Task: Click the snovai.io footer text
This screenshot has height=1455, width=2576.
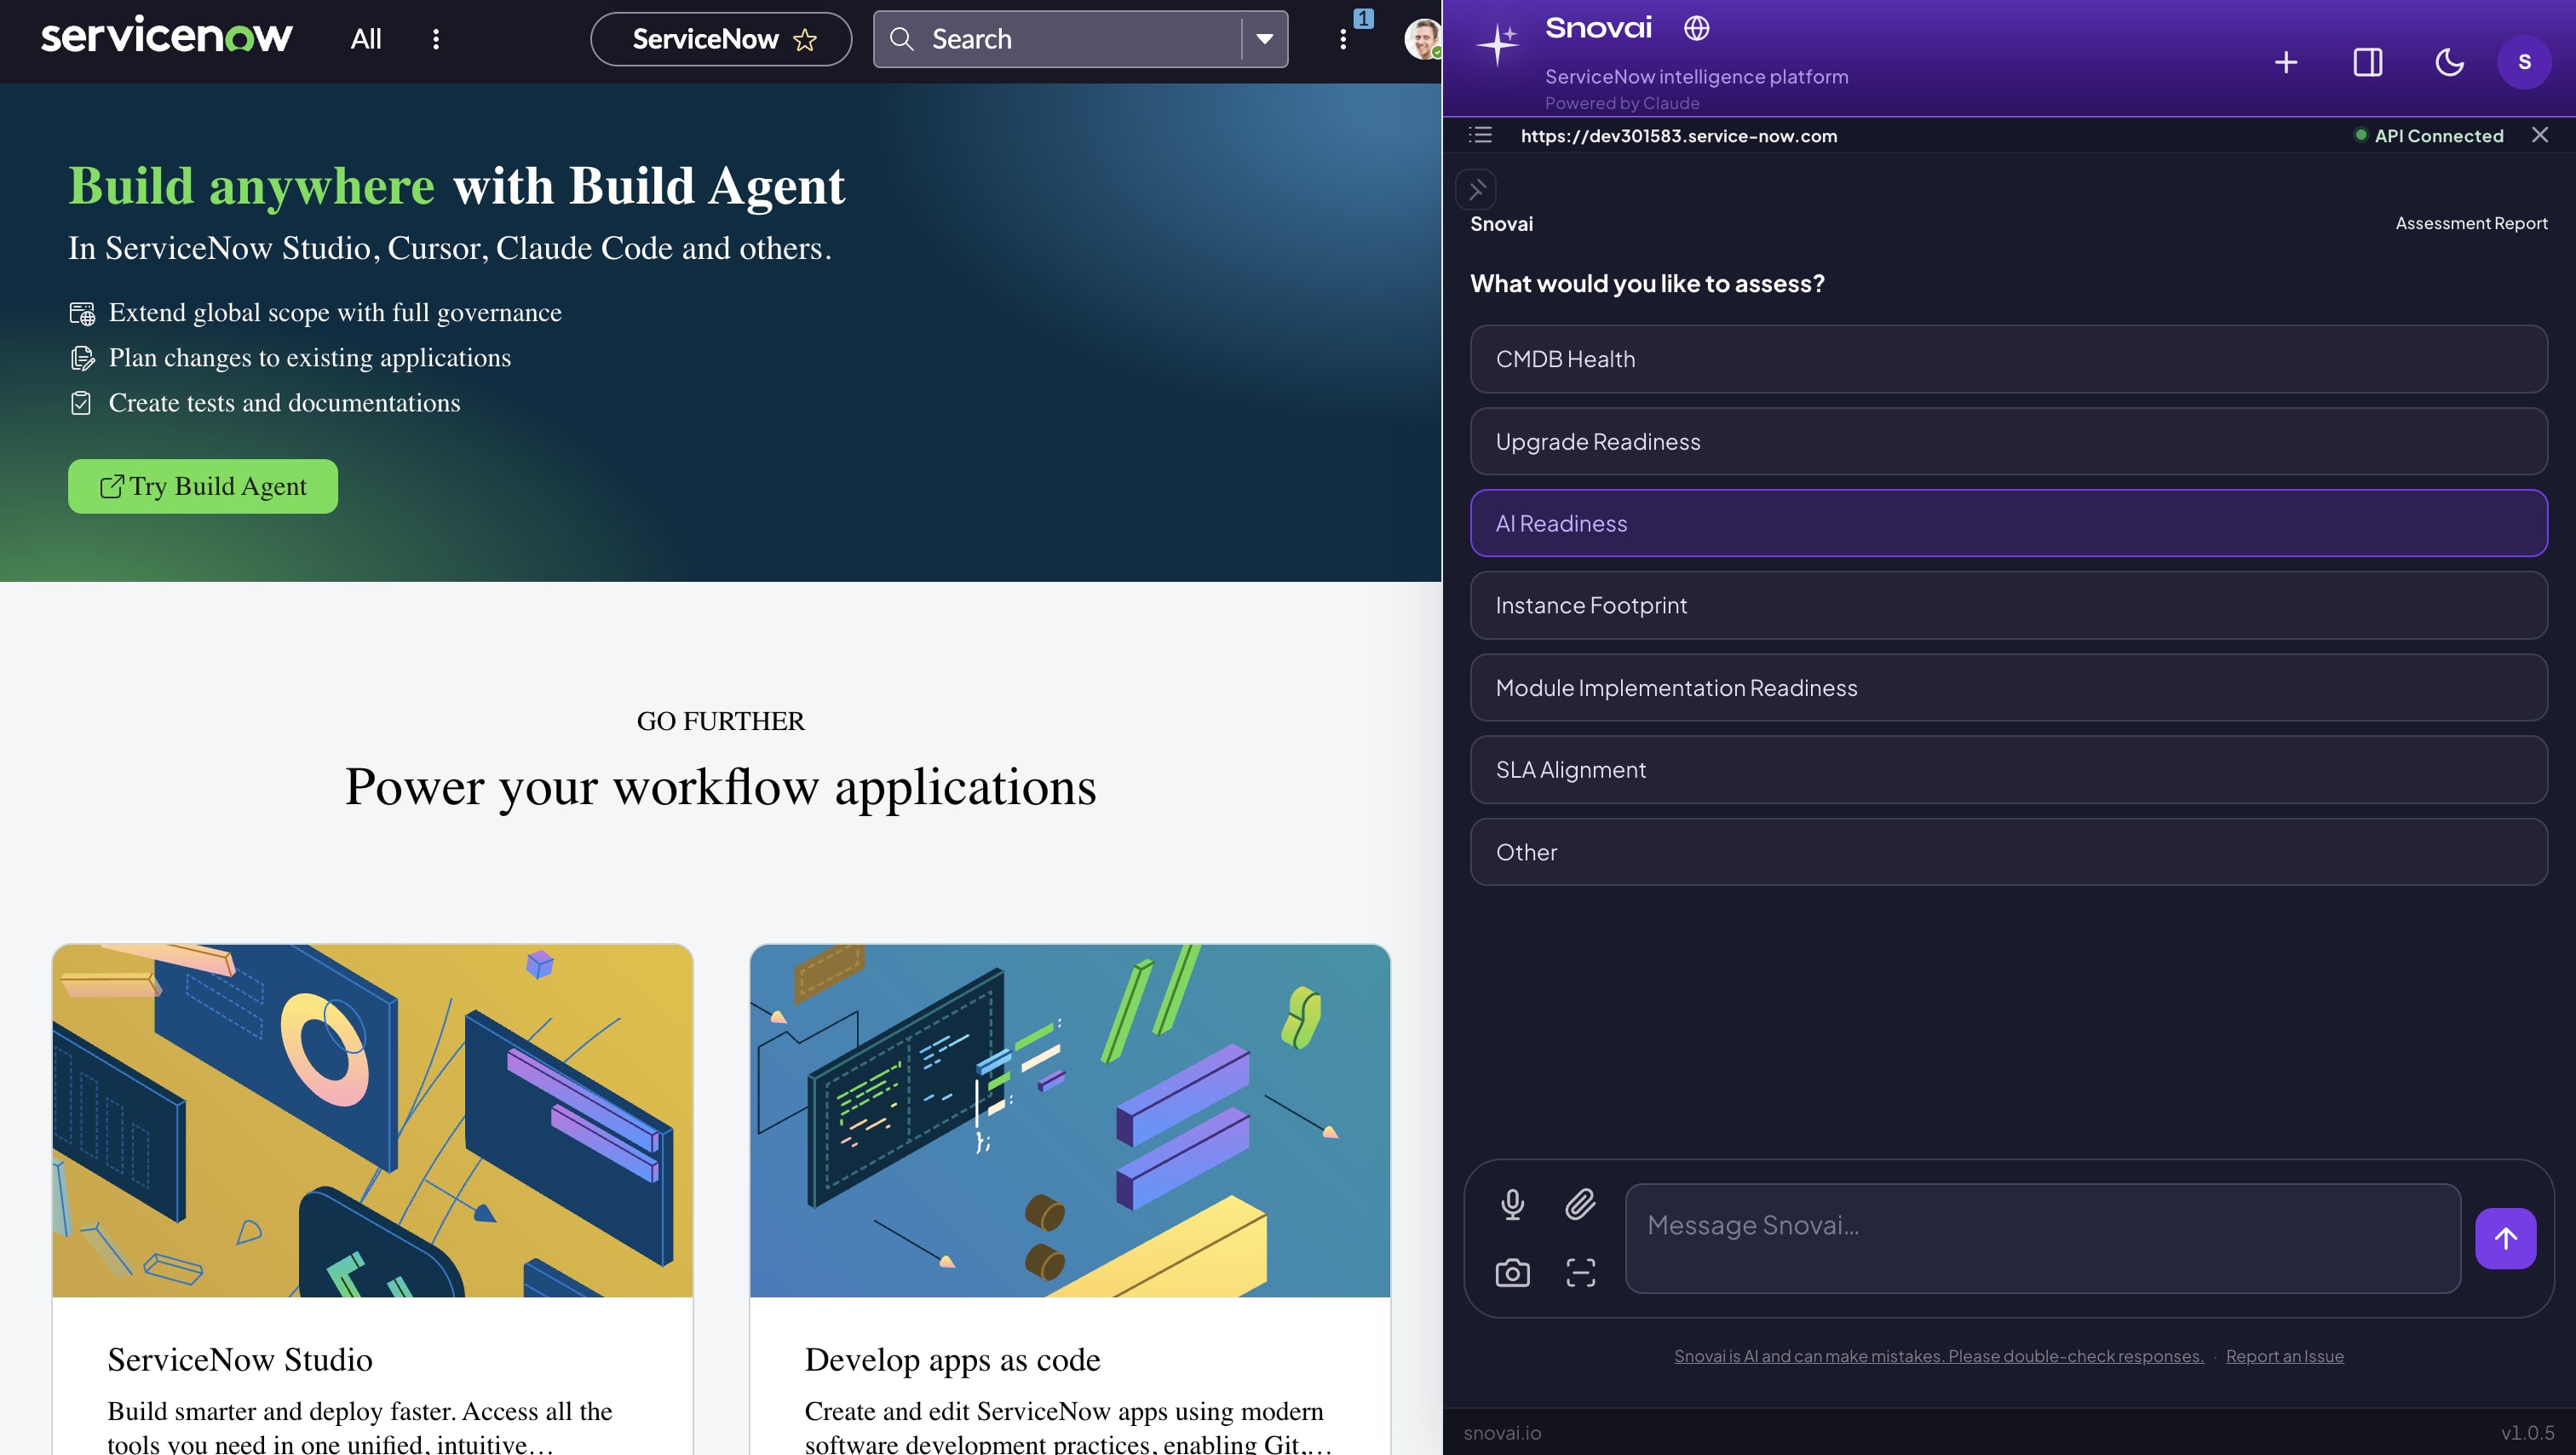Action: coord(1502,1433)
